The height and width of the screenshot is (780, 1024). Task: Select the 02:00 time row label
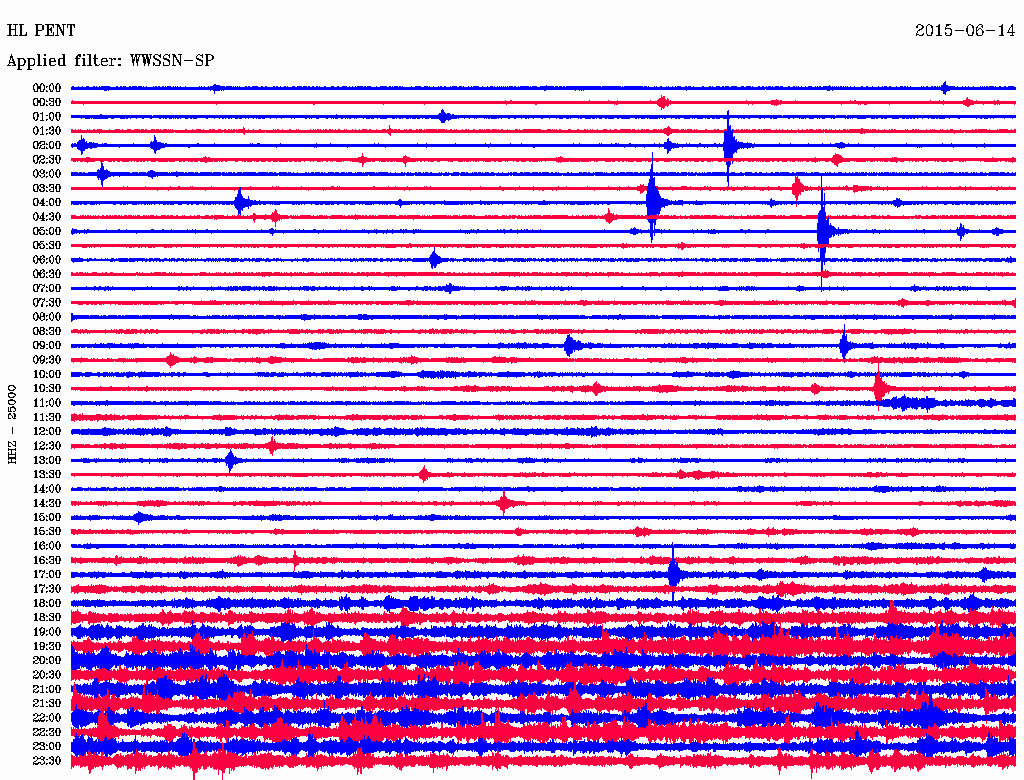point(46,145)
